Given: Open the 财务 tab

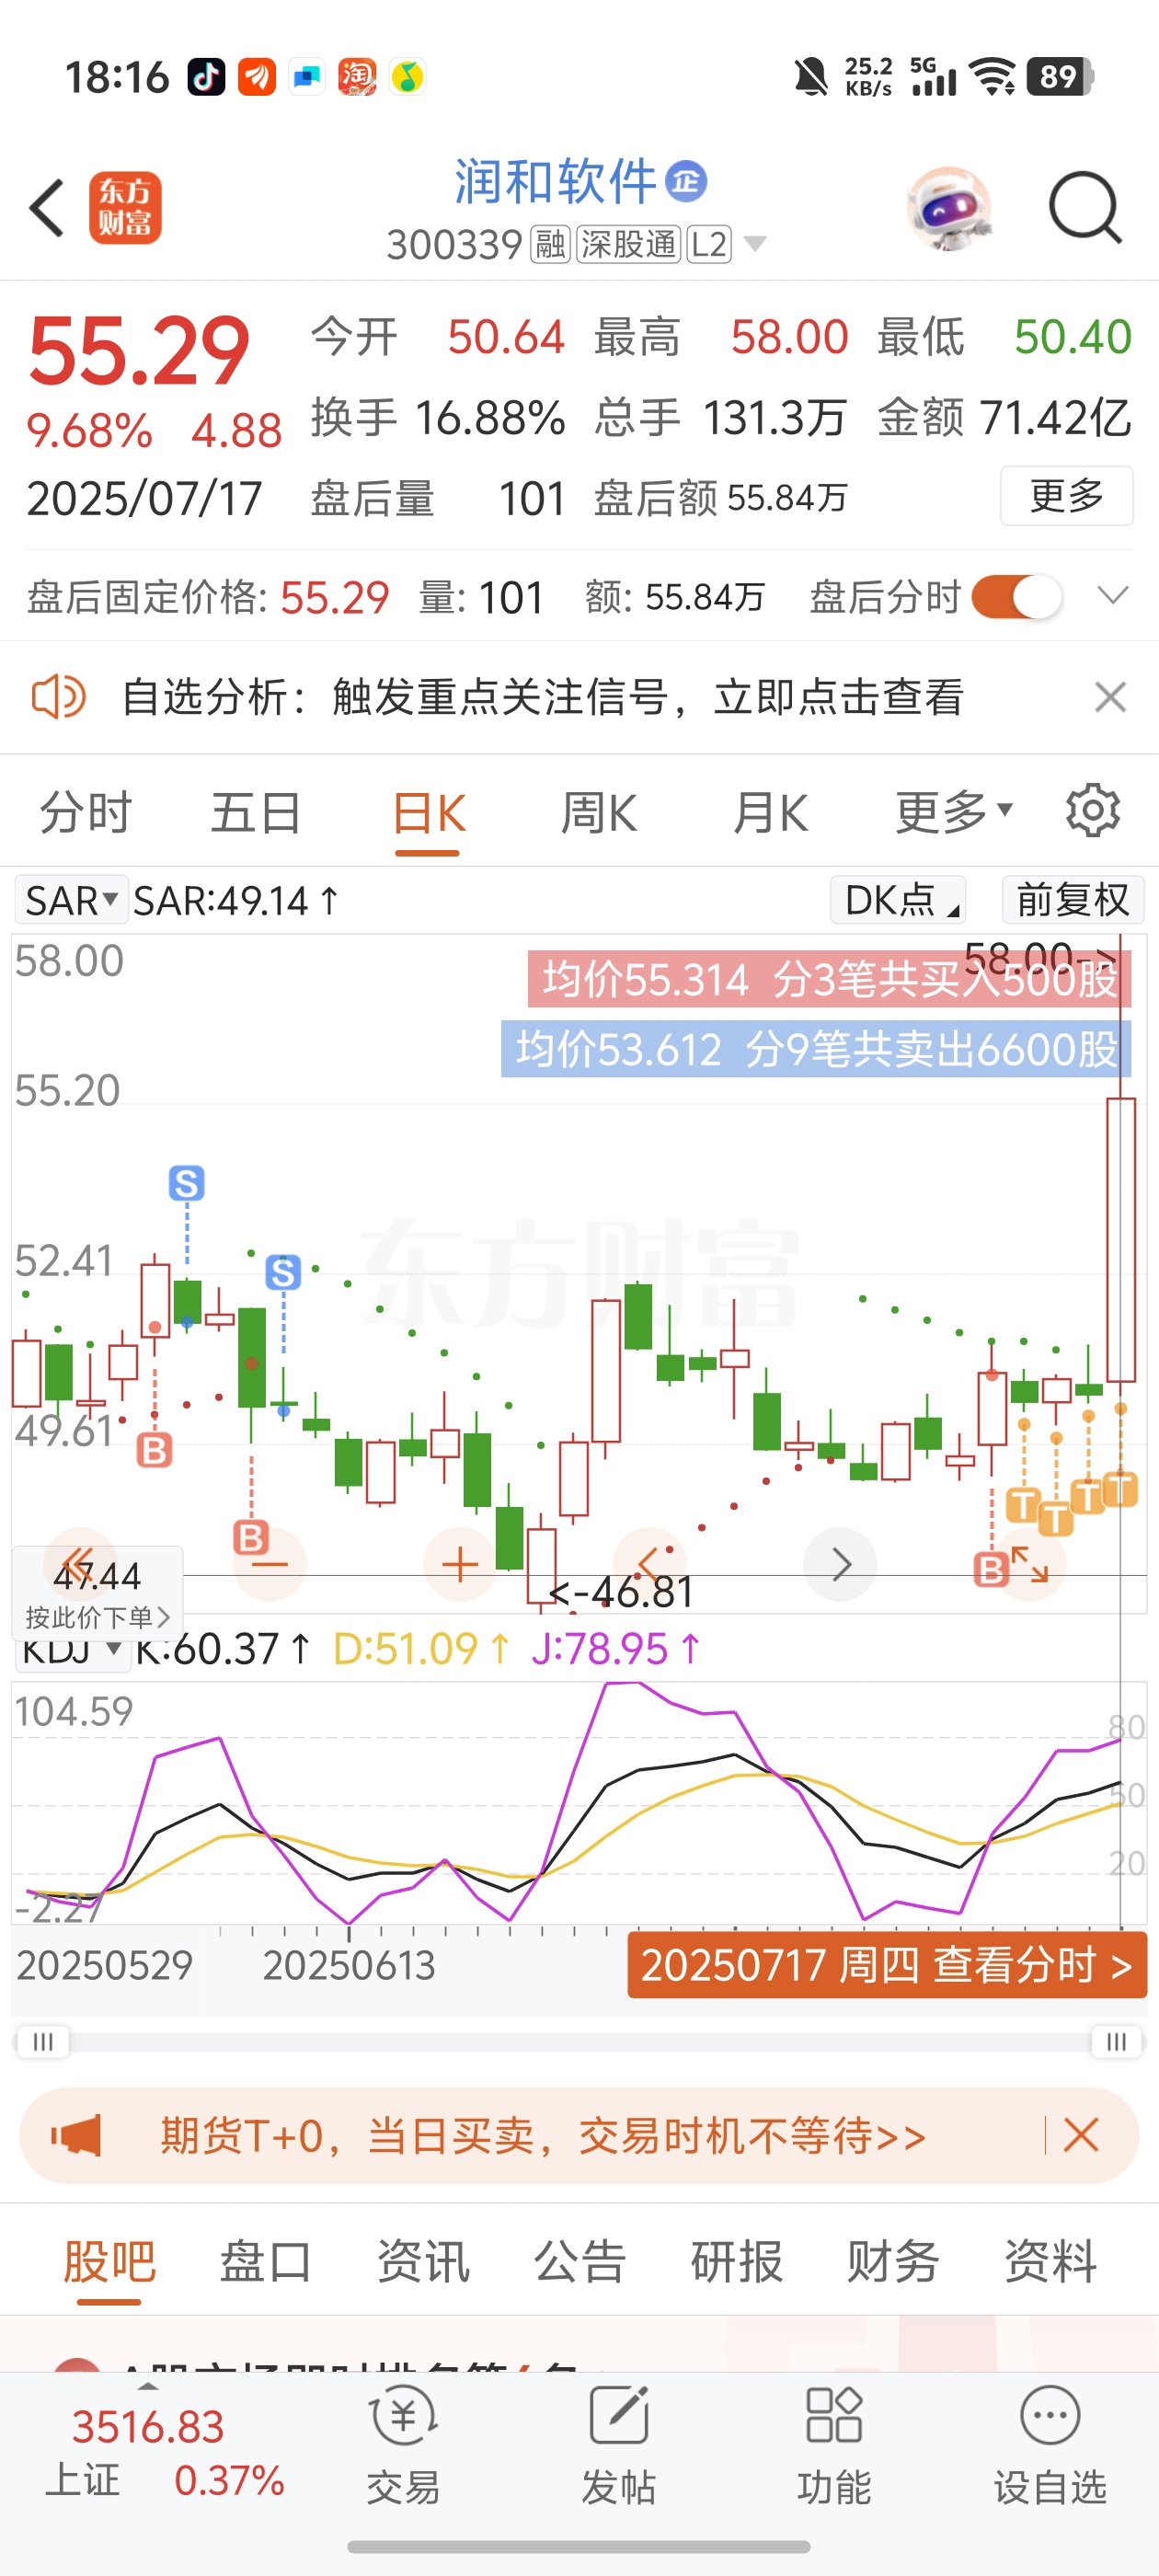Looking at the screenshot, I should [893, 2261].
